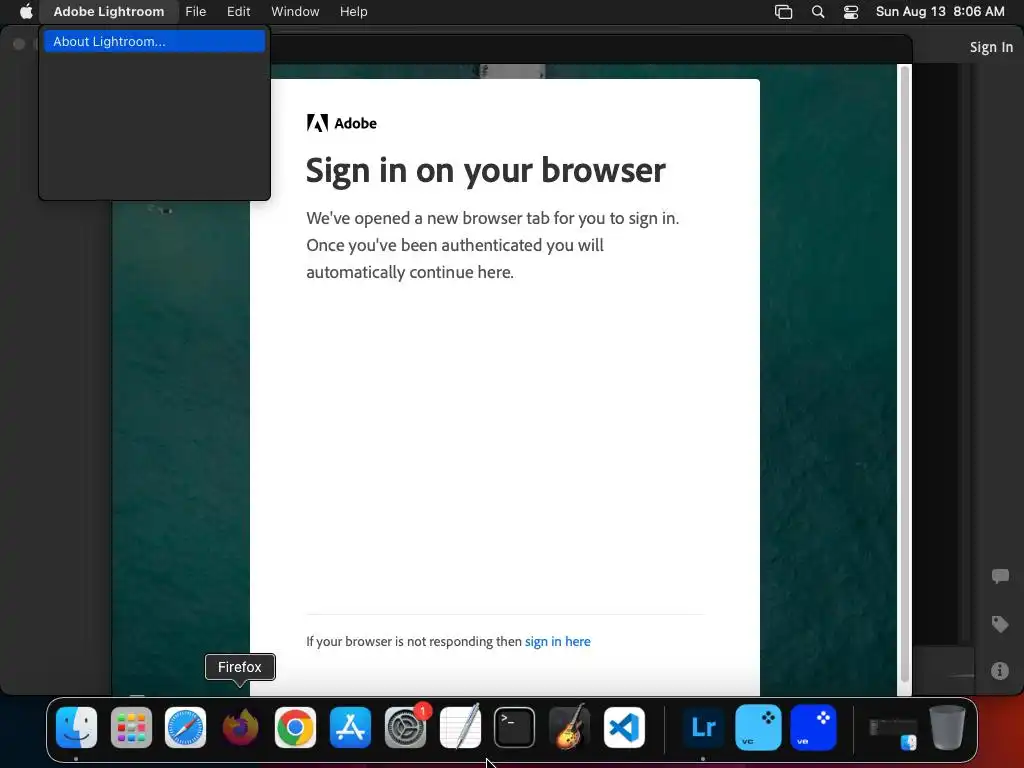Click the sign-in dialog scrollbar
Image resolution: width=1024 pixels, height=768 pixels.
click(904, 373)
